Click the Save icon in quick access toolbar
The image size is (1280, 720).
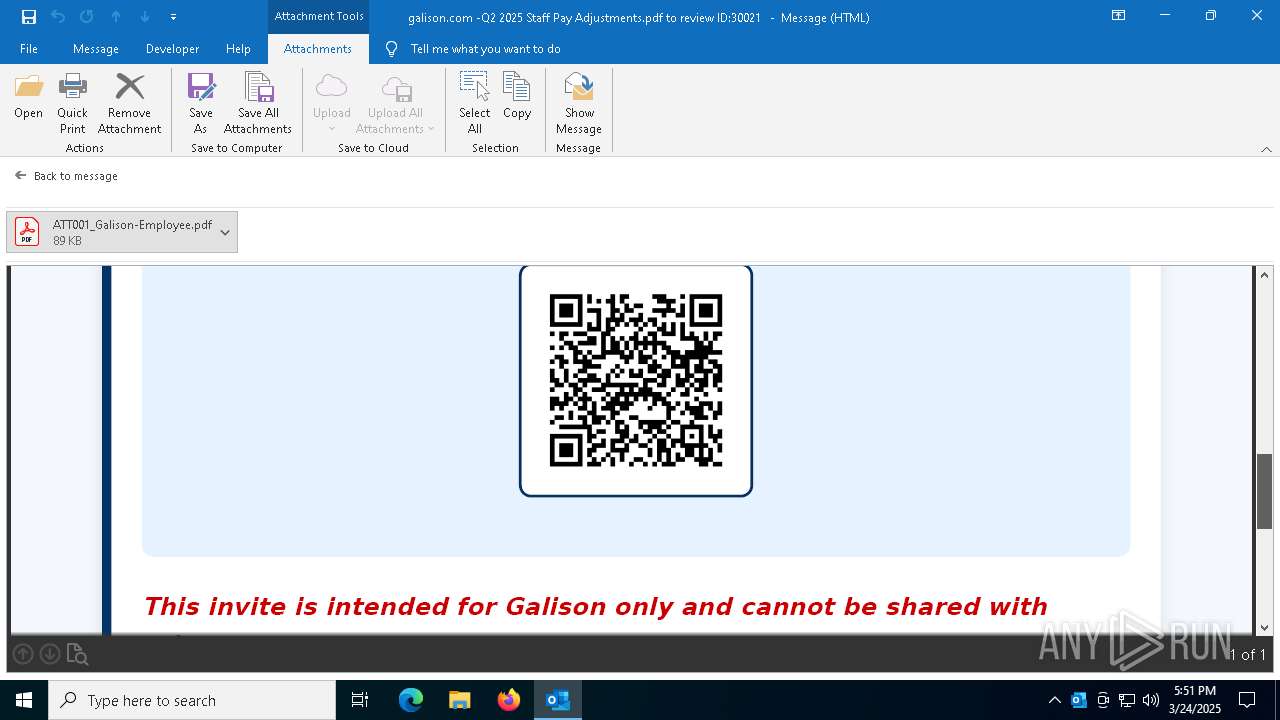point(29,17)
